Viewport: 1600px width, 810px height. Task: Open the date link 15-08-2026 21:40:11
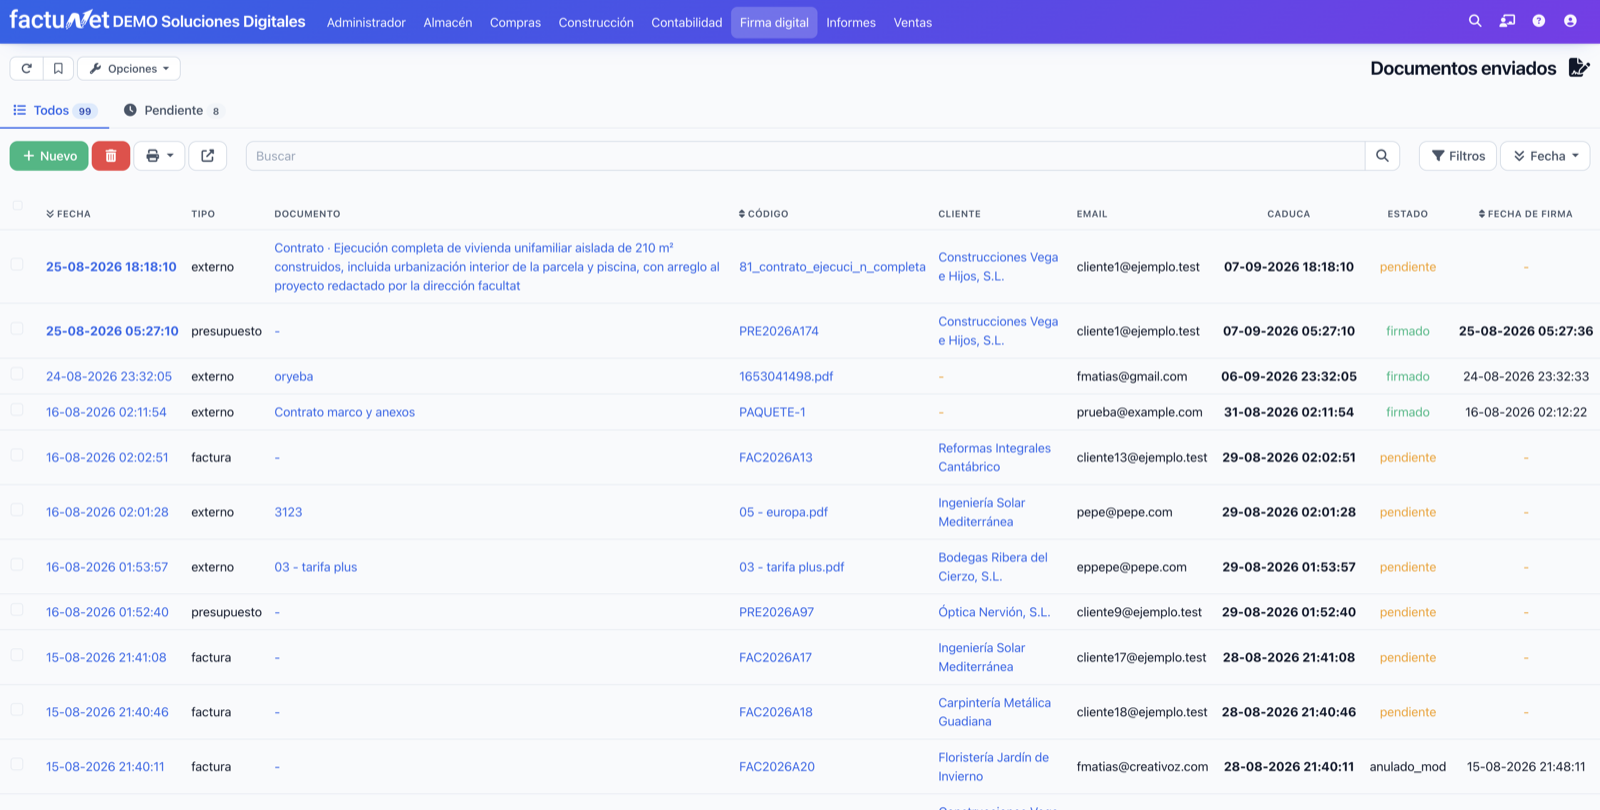pos(105,767)
